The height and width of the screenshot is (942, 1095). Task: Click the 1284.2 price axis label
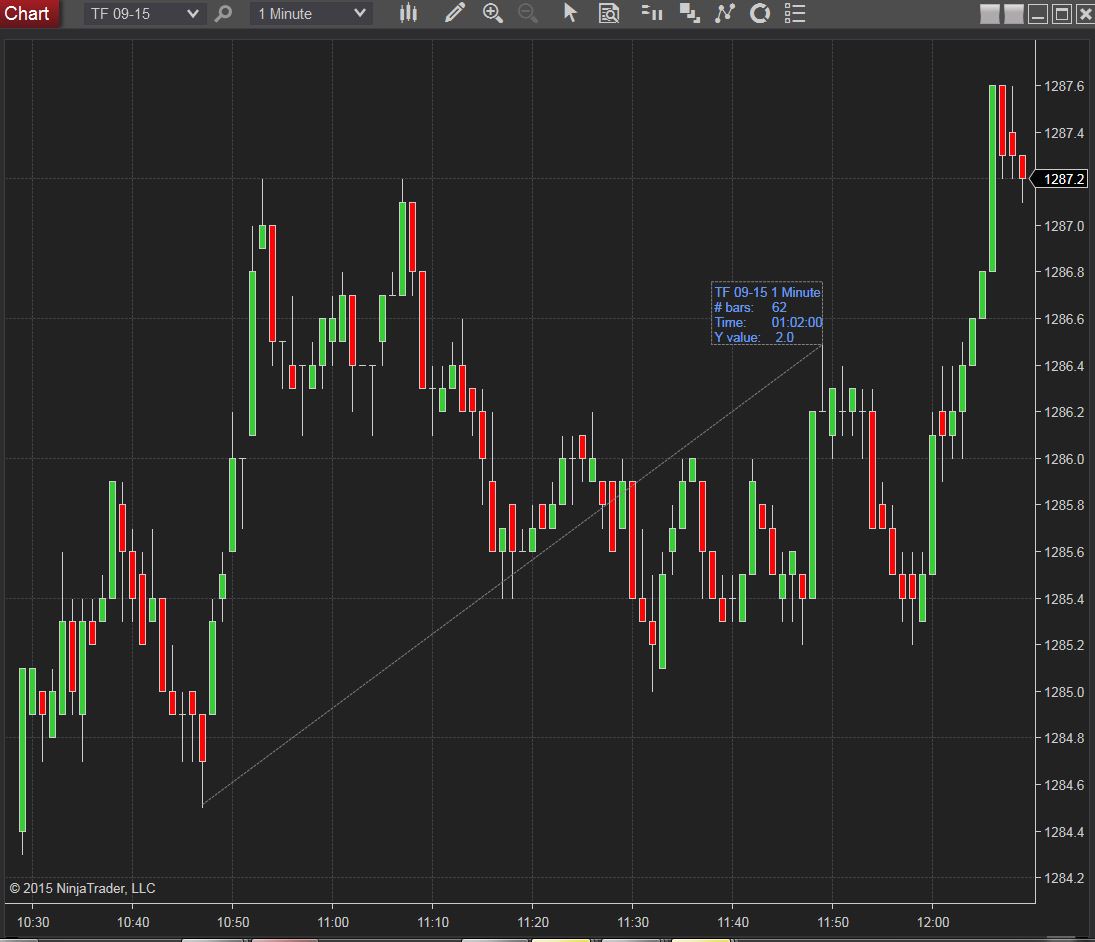tap(1064, 878)
